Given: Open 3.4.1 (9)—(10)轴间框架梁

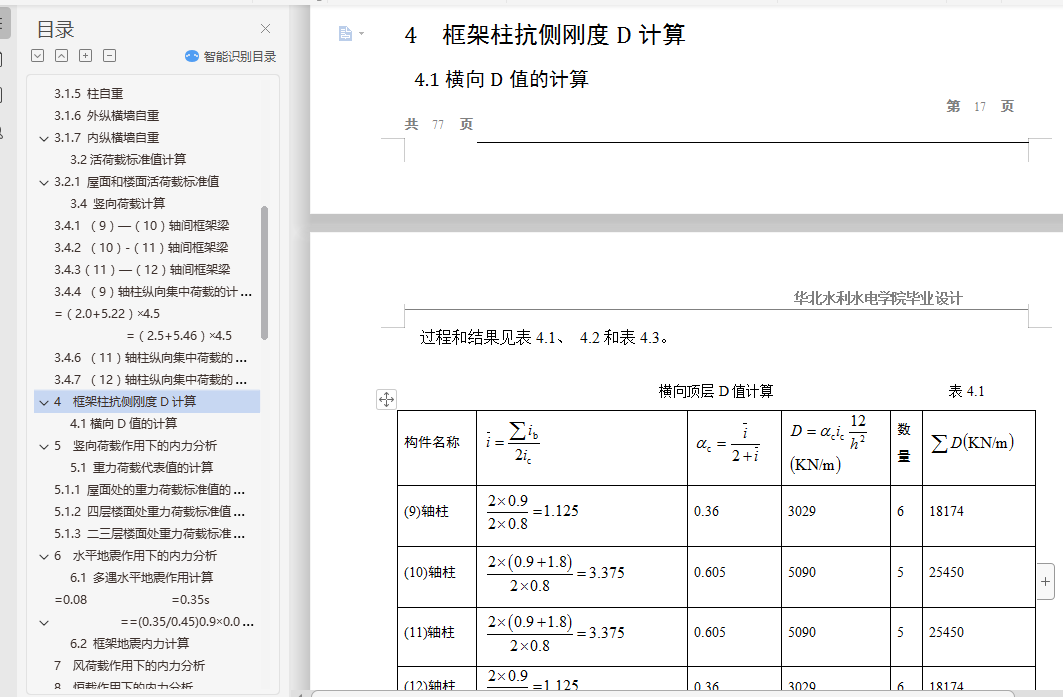Looking at the screenshot, I should pos(142,225).
